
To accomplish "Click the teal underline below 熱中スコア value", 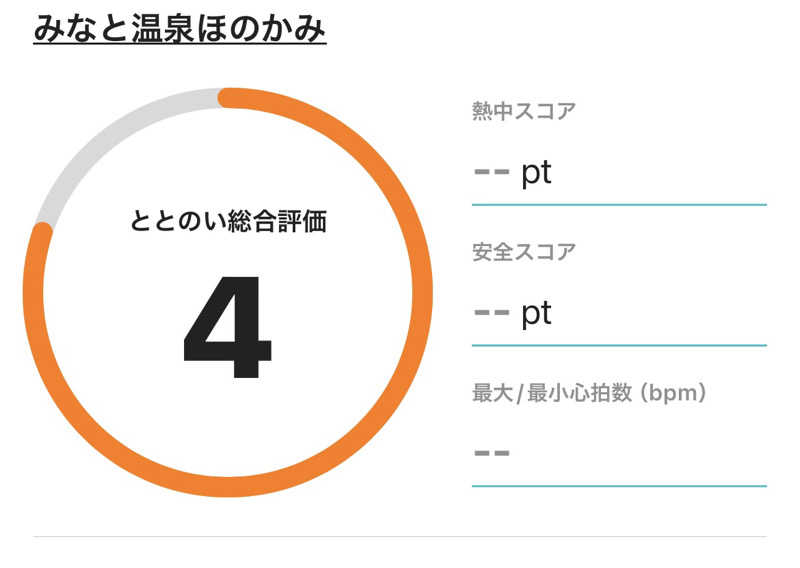I will (618, 204).
